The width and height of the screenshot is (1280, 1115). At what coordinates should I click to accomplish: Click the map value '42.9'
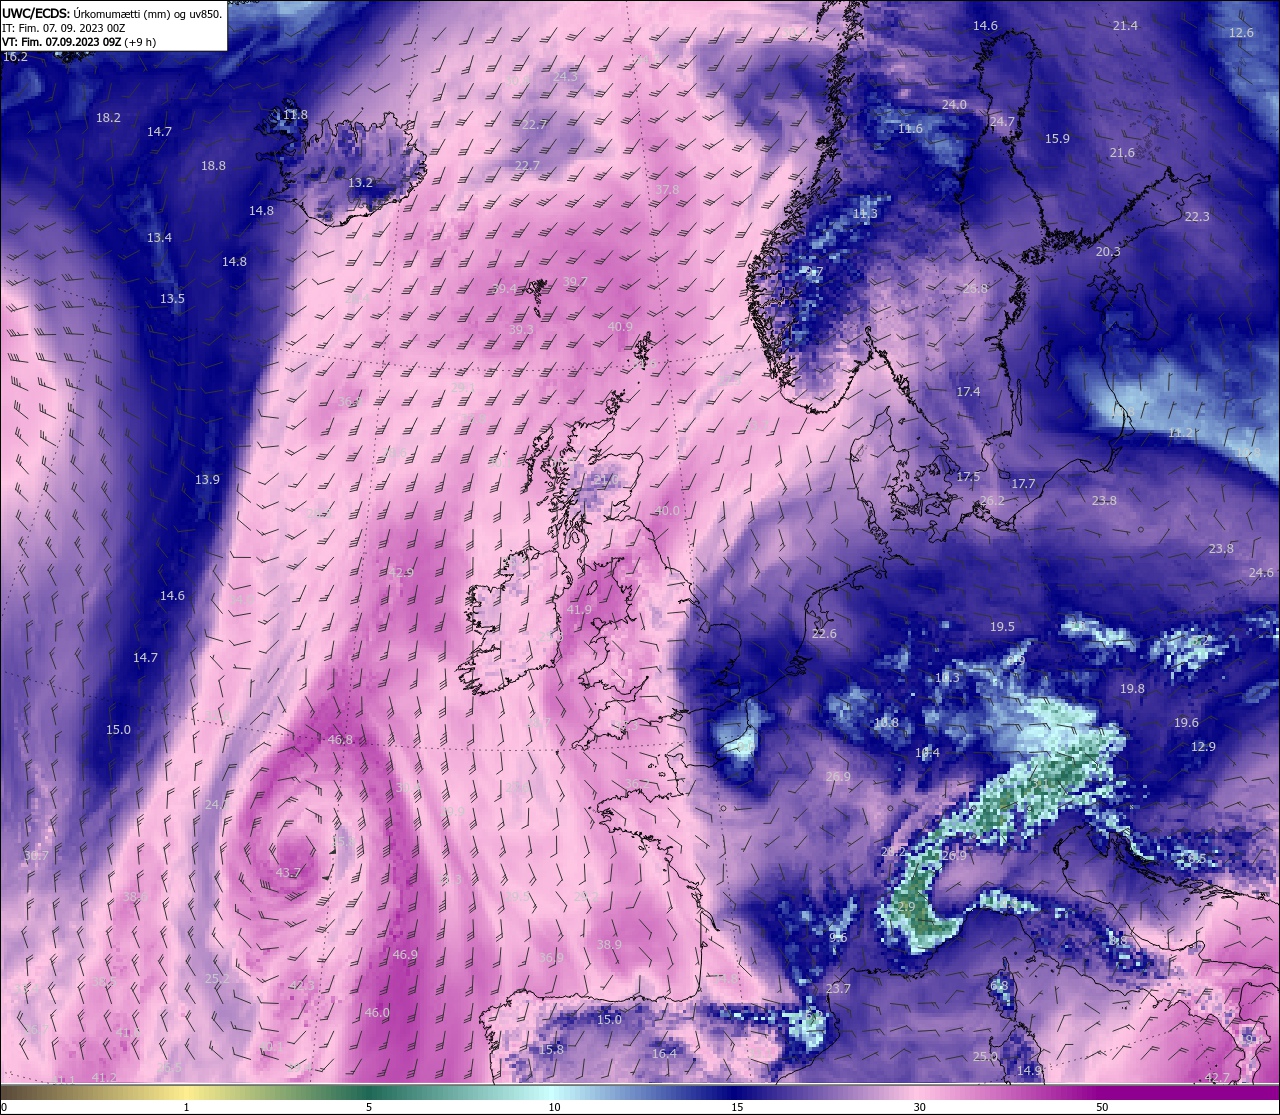tap(401, 573)
